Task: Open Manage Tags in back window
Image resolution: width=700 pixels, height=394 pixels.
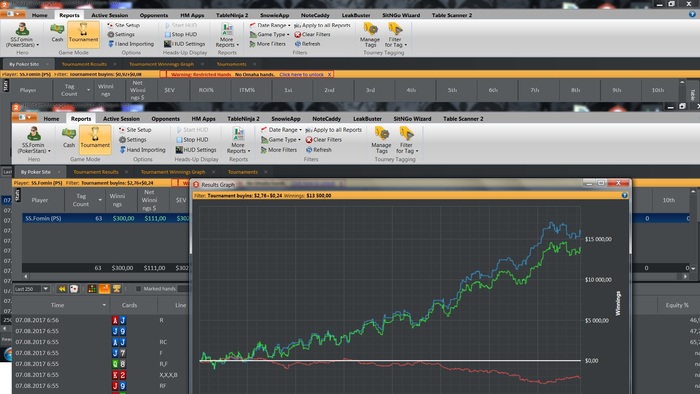Action: [x=370, y=34]
